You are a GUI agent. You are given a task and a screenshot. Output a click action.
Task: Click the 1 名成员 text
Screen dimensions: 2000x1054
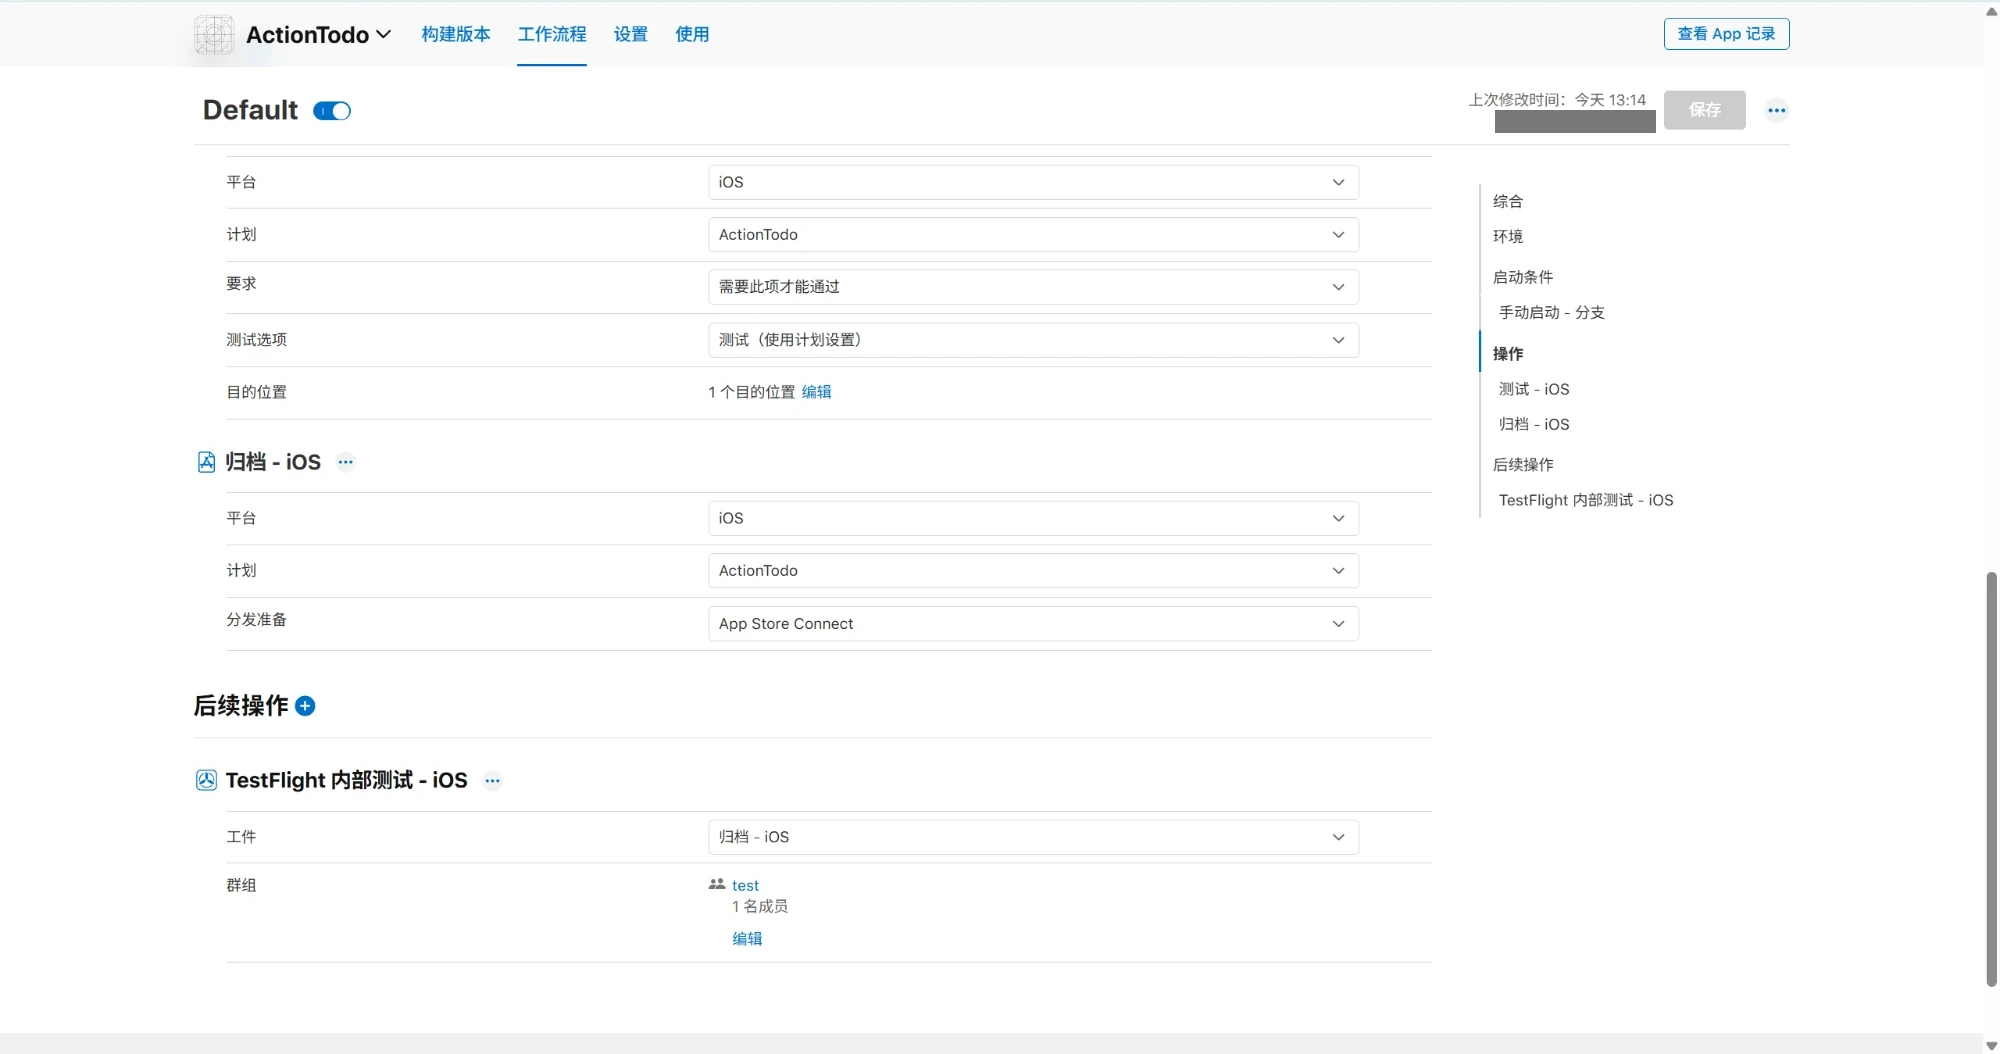(760, 906)
